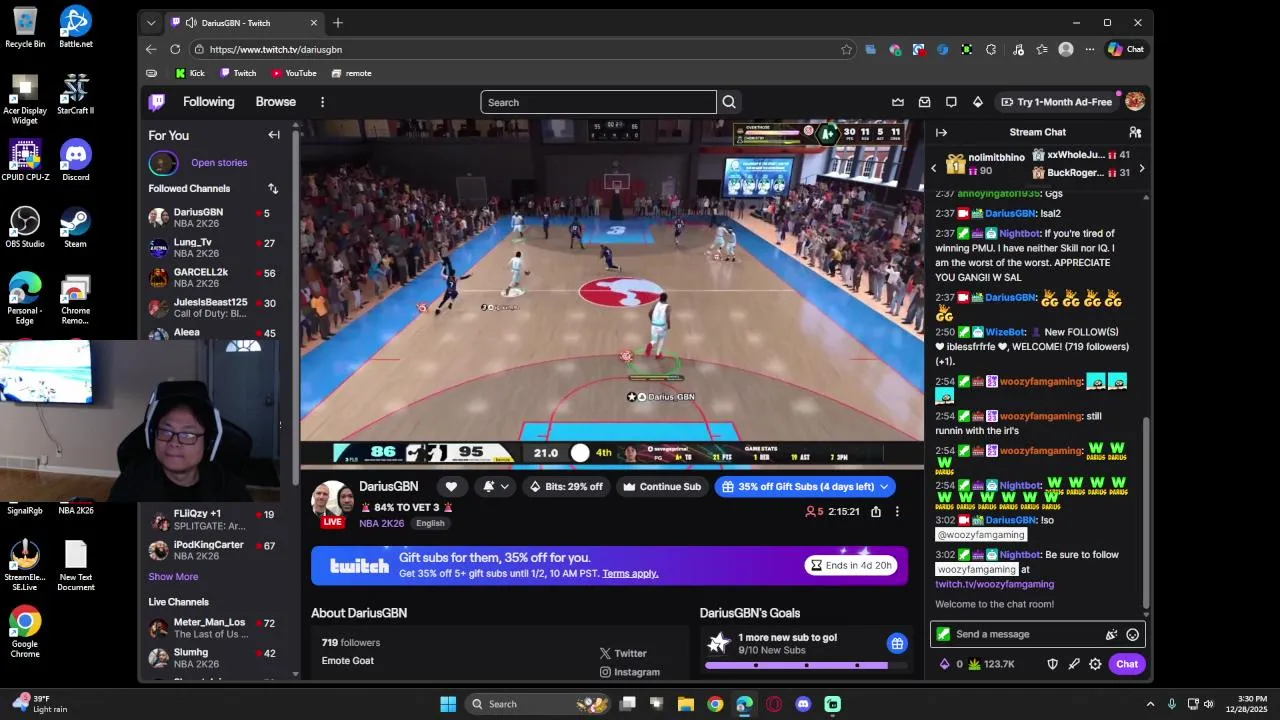Screen dimensions: 1280x720
Task: Toggle taskbar volume speaker icon
Action: pyautogui.click(x=1208, y=704)
